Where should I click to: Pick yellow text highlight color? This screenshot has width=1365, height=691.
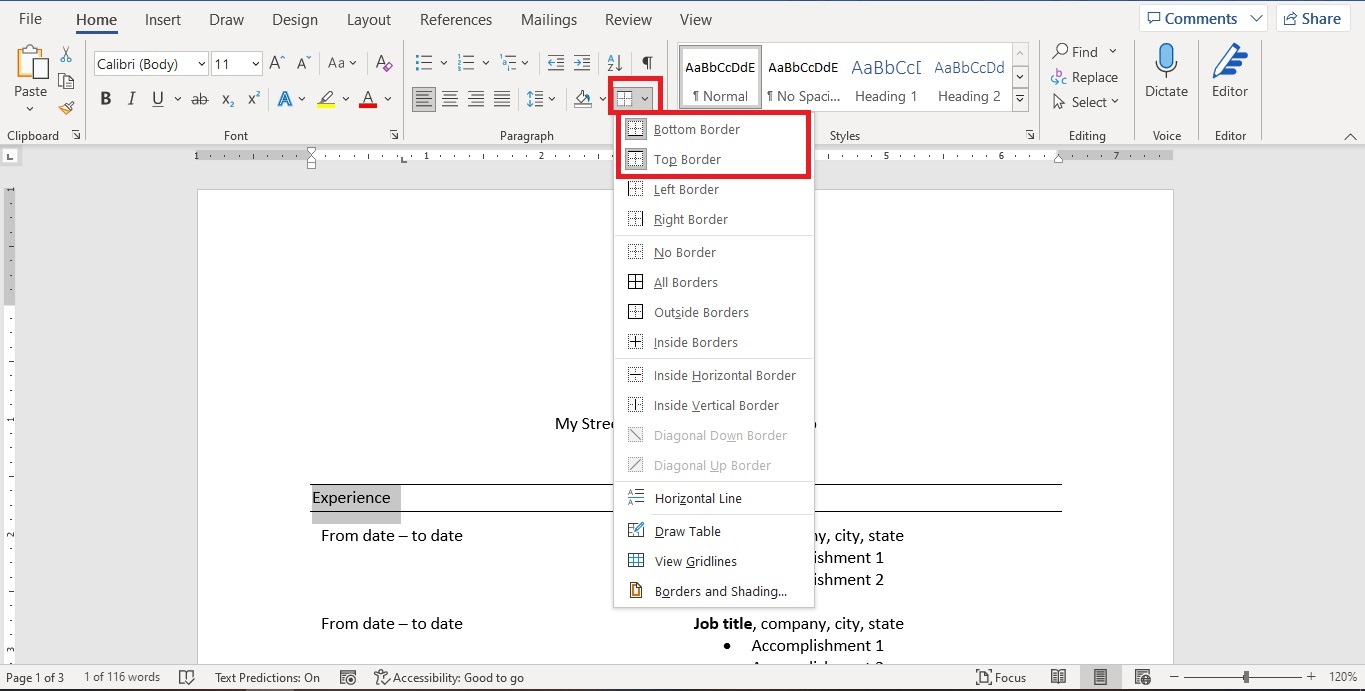point(325,99)
